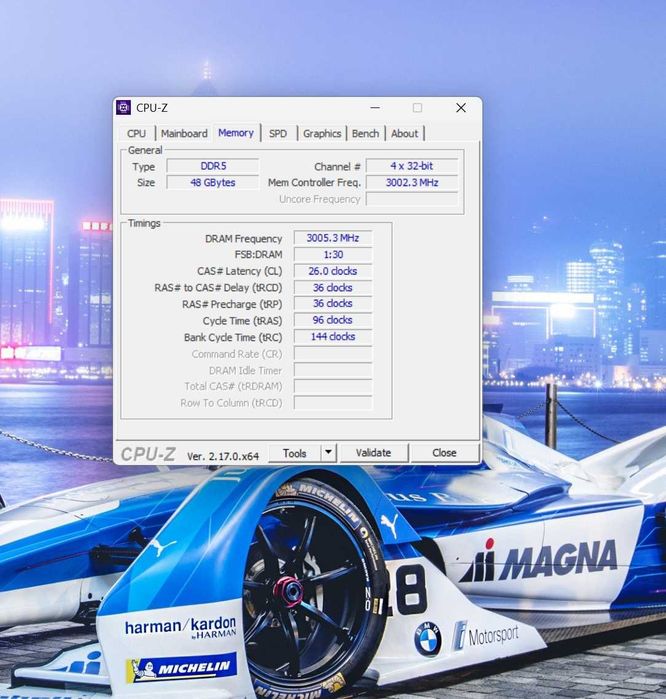The width and height of the screenshot is (666, 699).
Task: Click the 48 GBytes size value
Action: (x=213, y=183)
